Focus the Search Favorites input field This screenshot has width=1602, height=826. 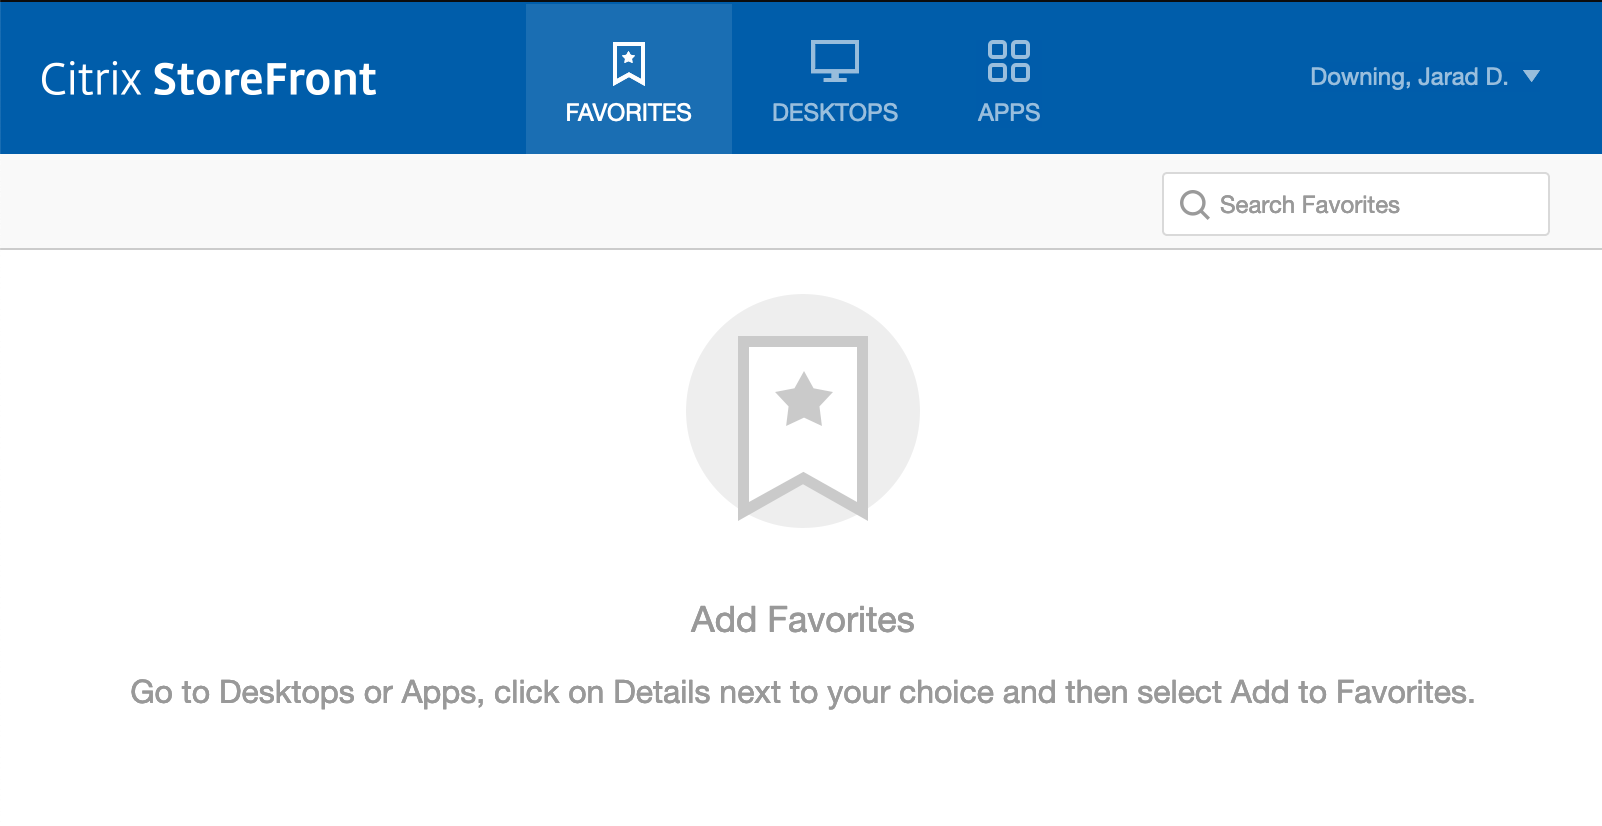coord(1355,204)
